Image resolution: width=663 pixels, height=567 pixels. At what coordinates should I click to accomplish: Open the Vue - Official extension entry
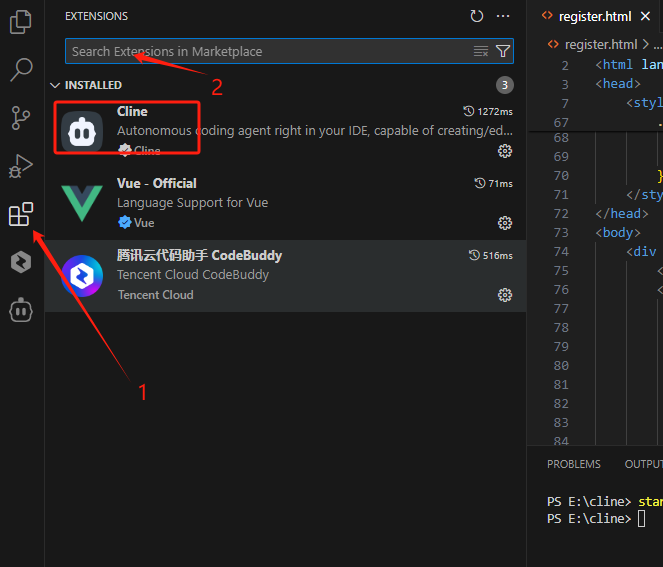coord(285,204)
